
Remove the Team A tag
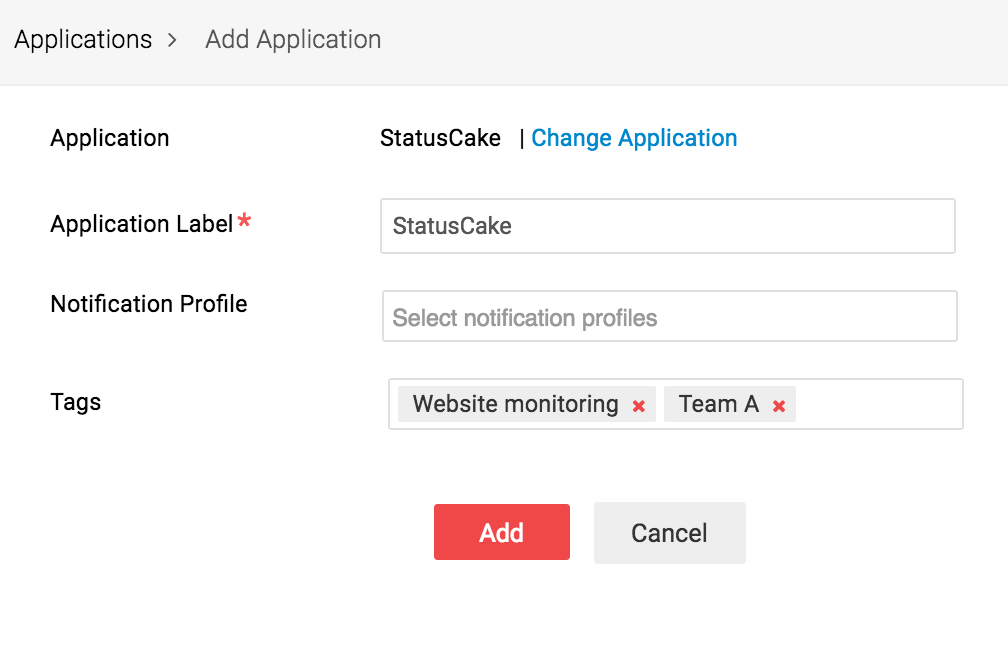pyautogui.click(x=778, y=406)
